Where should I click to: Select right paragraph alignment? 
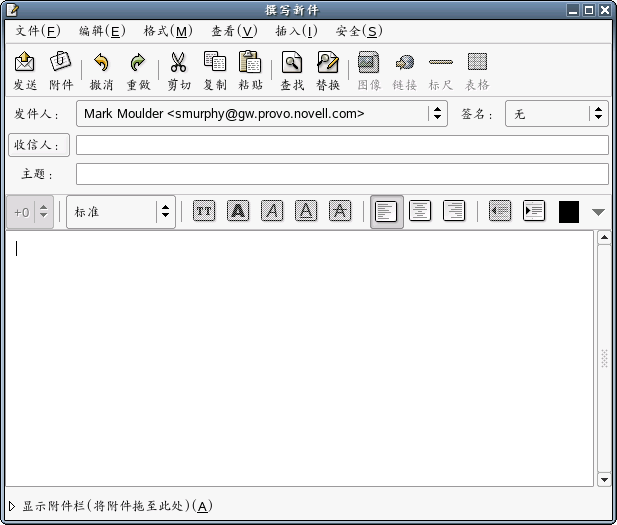click(x=454, y=211)
